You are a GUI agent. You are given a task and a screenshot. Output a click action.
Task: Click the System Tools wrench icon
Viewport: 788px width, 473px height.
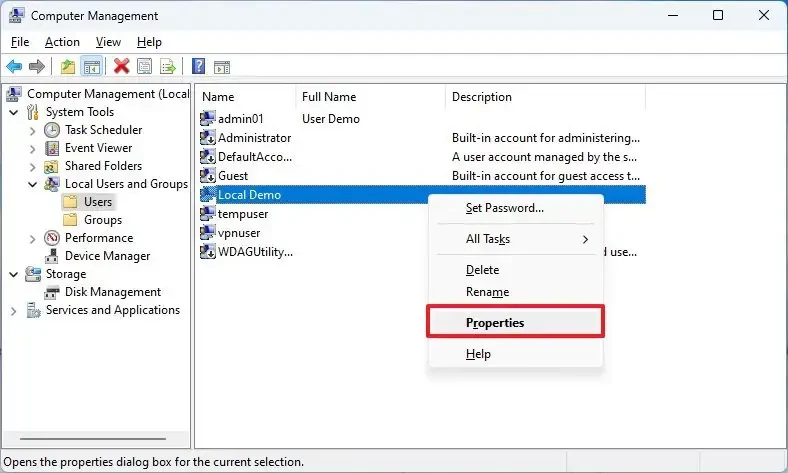click(x=33, y=112)
